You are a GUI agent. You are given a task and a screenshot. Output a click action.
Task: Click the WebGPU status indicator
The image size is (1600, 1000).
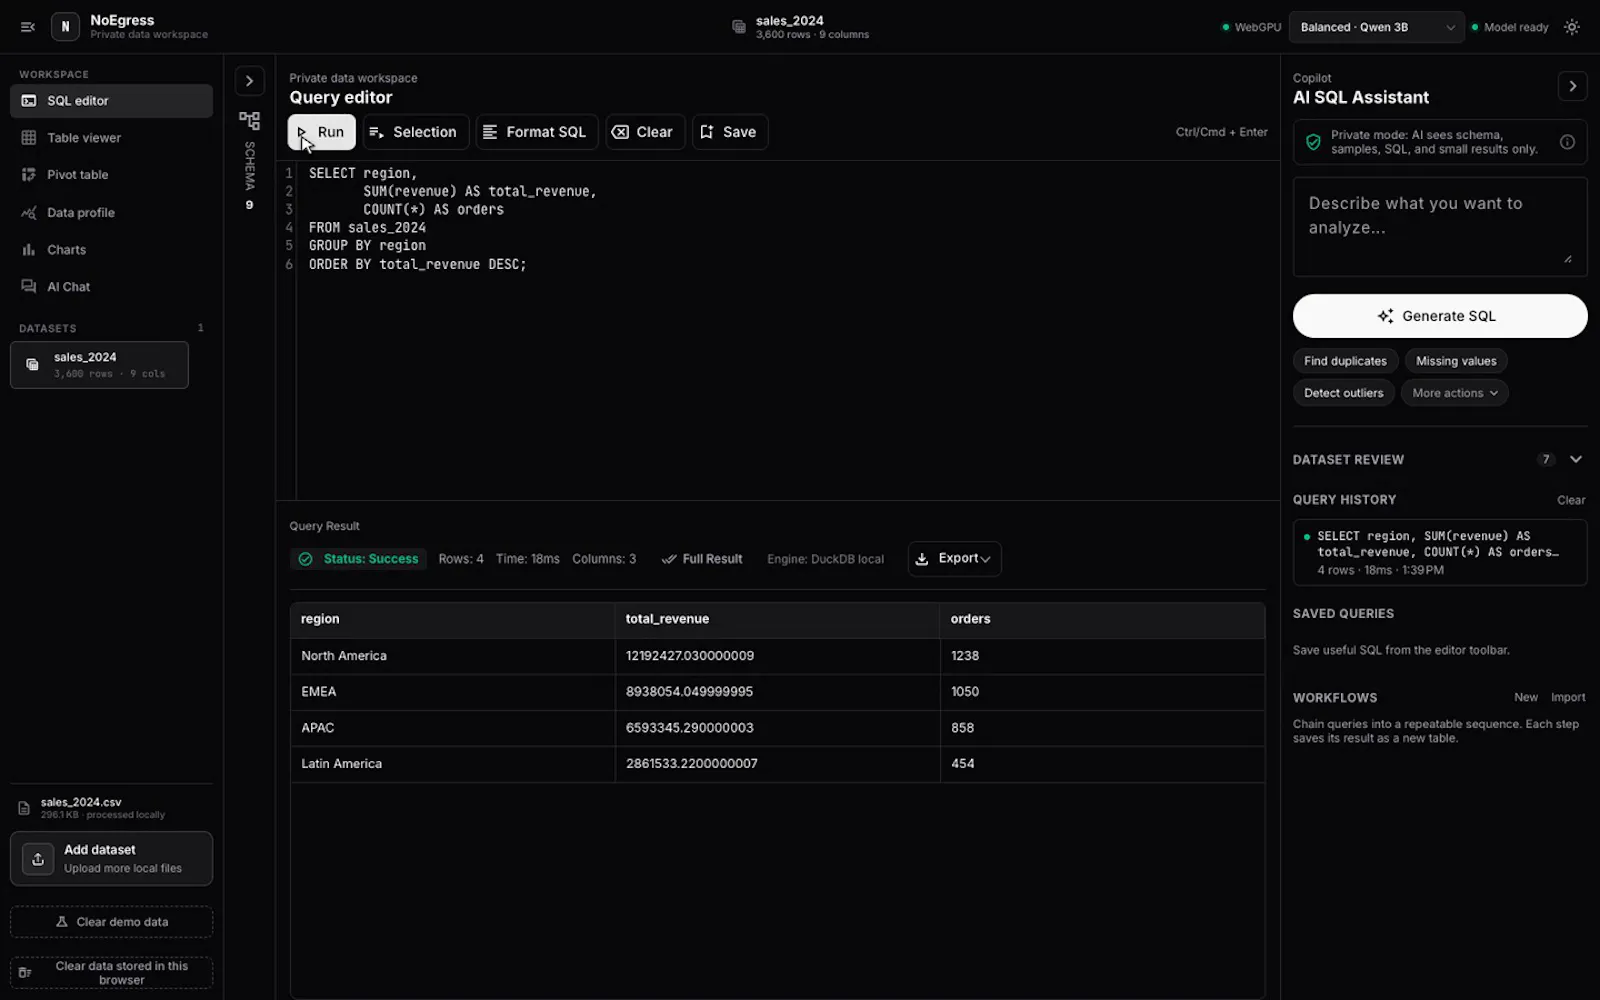(1251, 27)
